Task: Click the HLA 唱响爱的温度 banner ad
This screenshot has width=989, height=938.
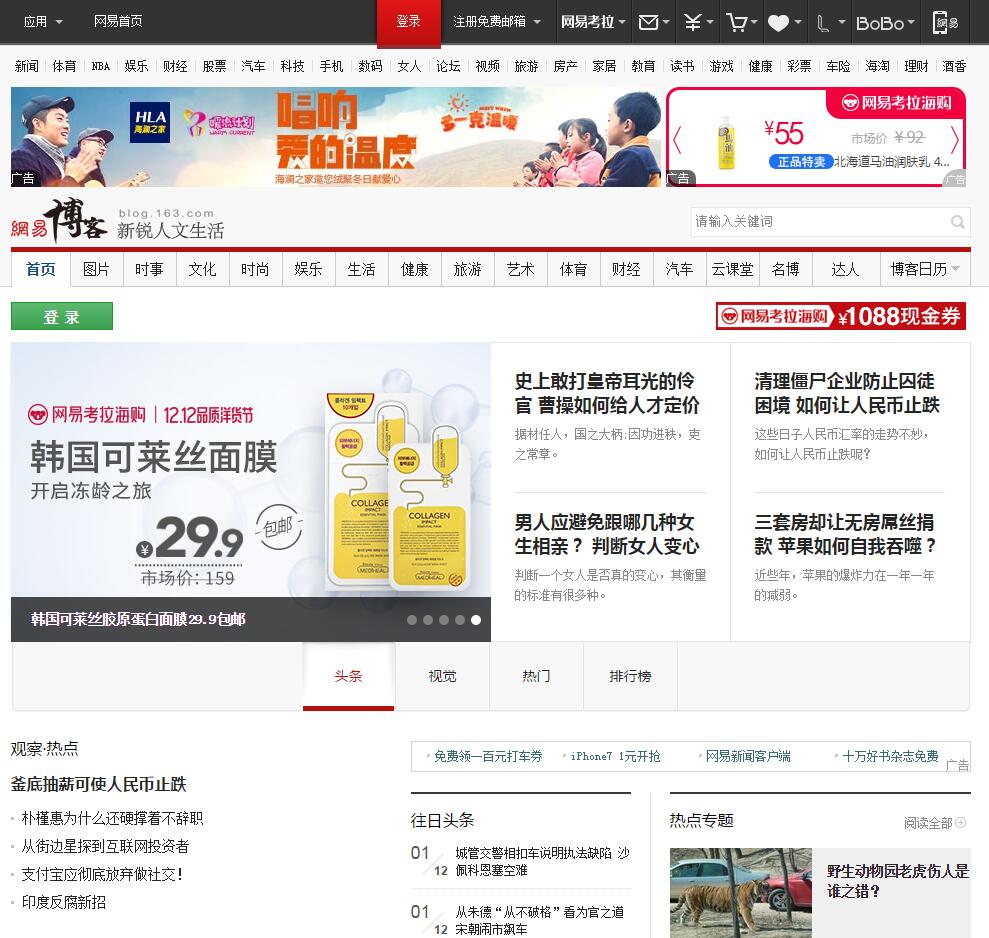Action: tap(336, 137)
